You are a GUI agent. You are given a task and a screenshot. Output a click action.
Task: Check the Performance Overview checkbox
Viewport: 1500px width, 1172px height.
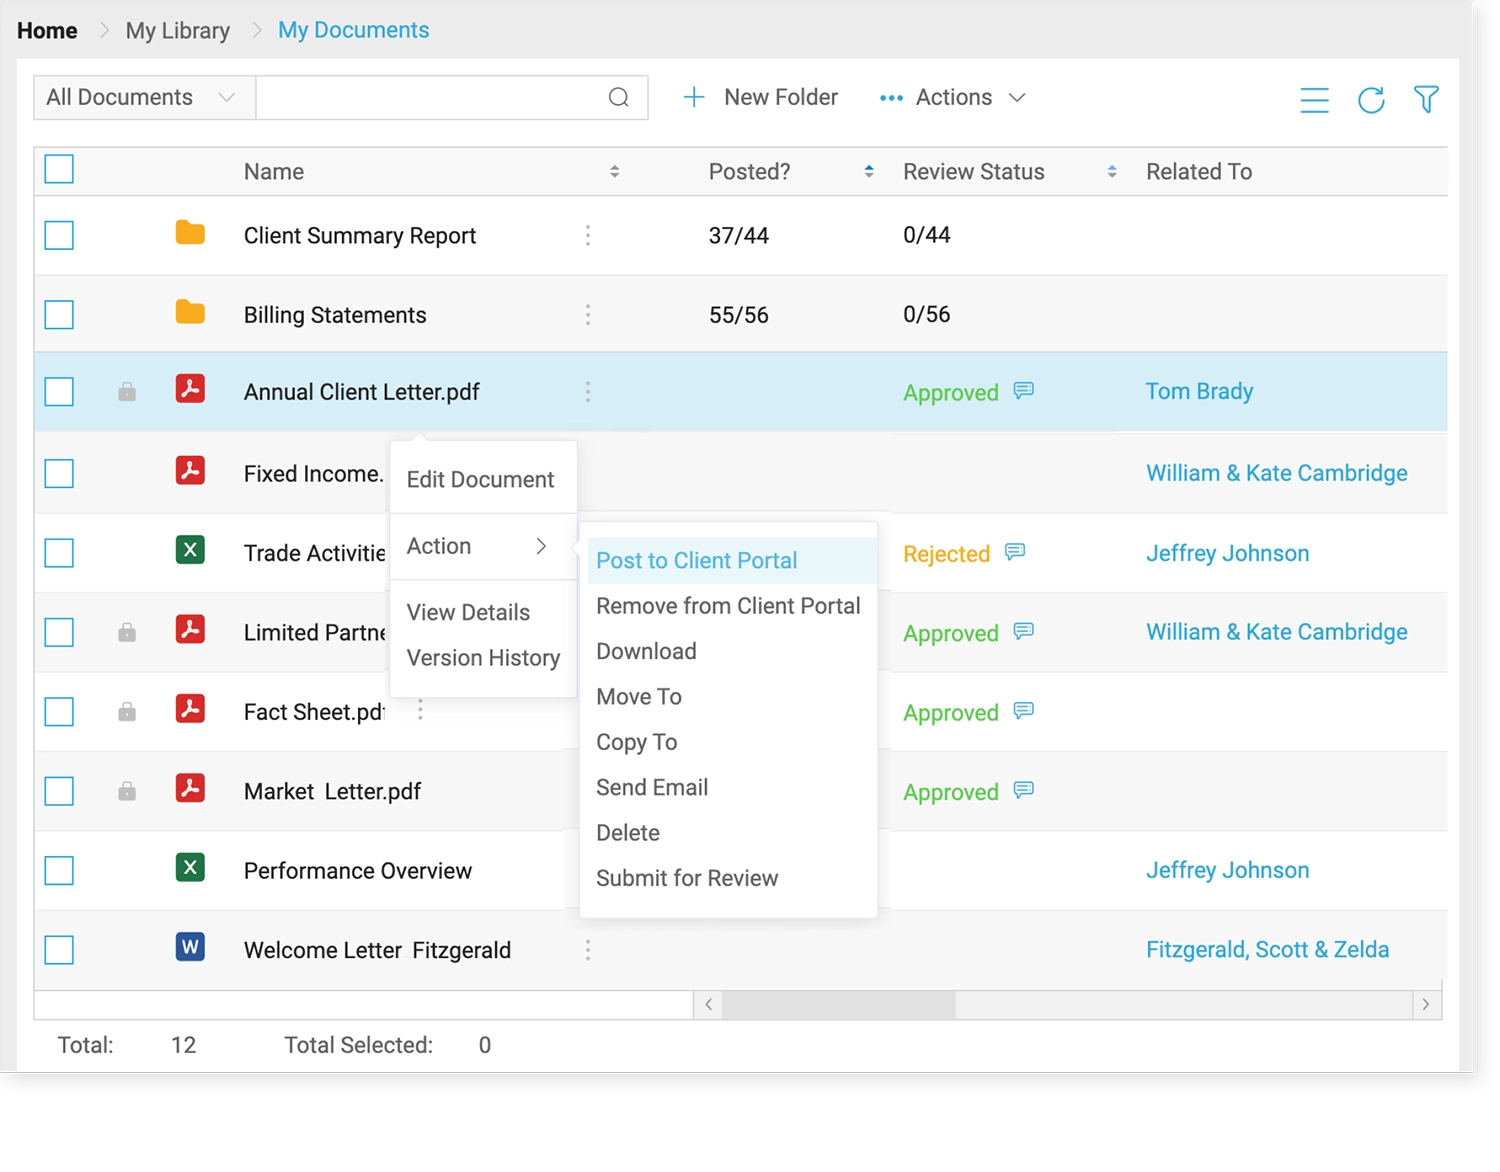click(x=59, y=870)
